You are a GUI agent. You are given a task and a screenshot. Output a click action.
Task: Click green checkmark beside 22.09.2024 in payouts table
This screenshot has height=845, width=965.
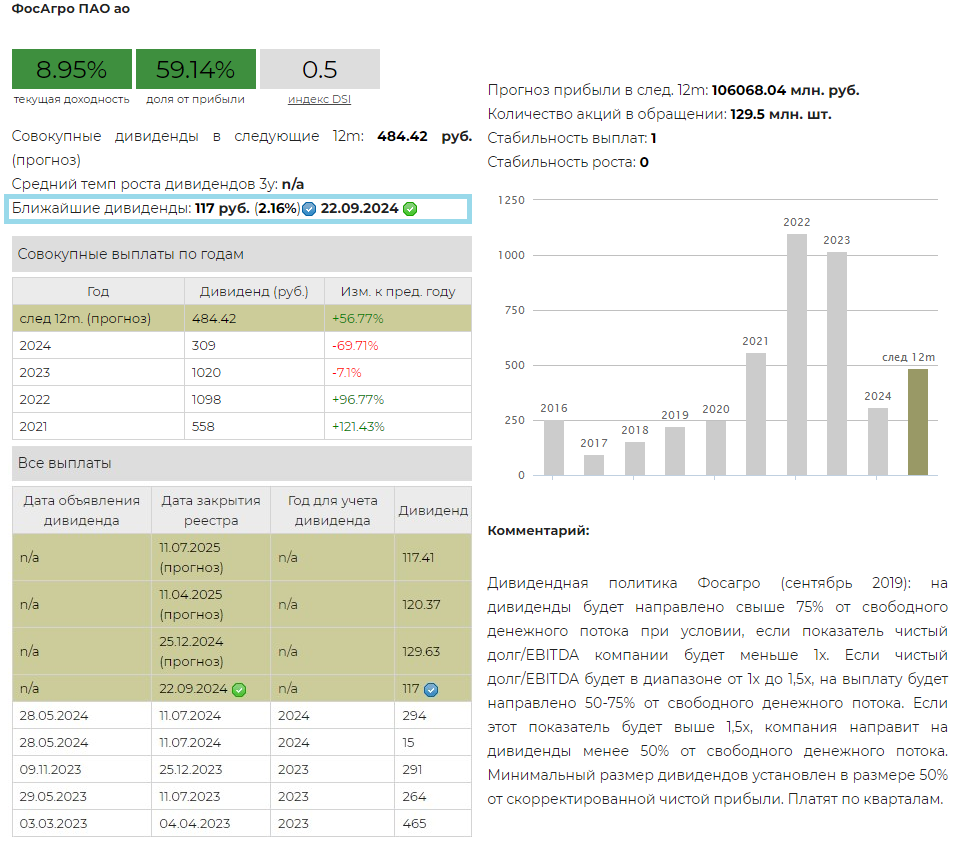pyautogui.click(x=239, y=689)
